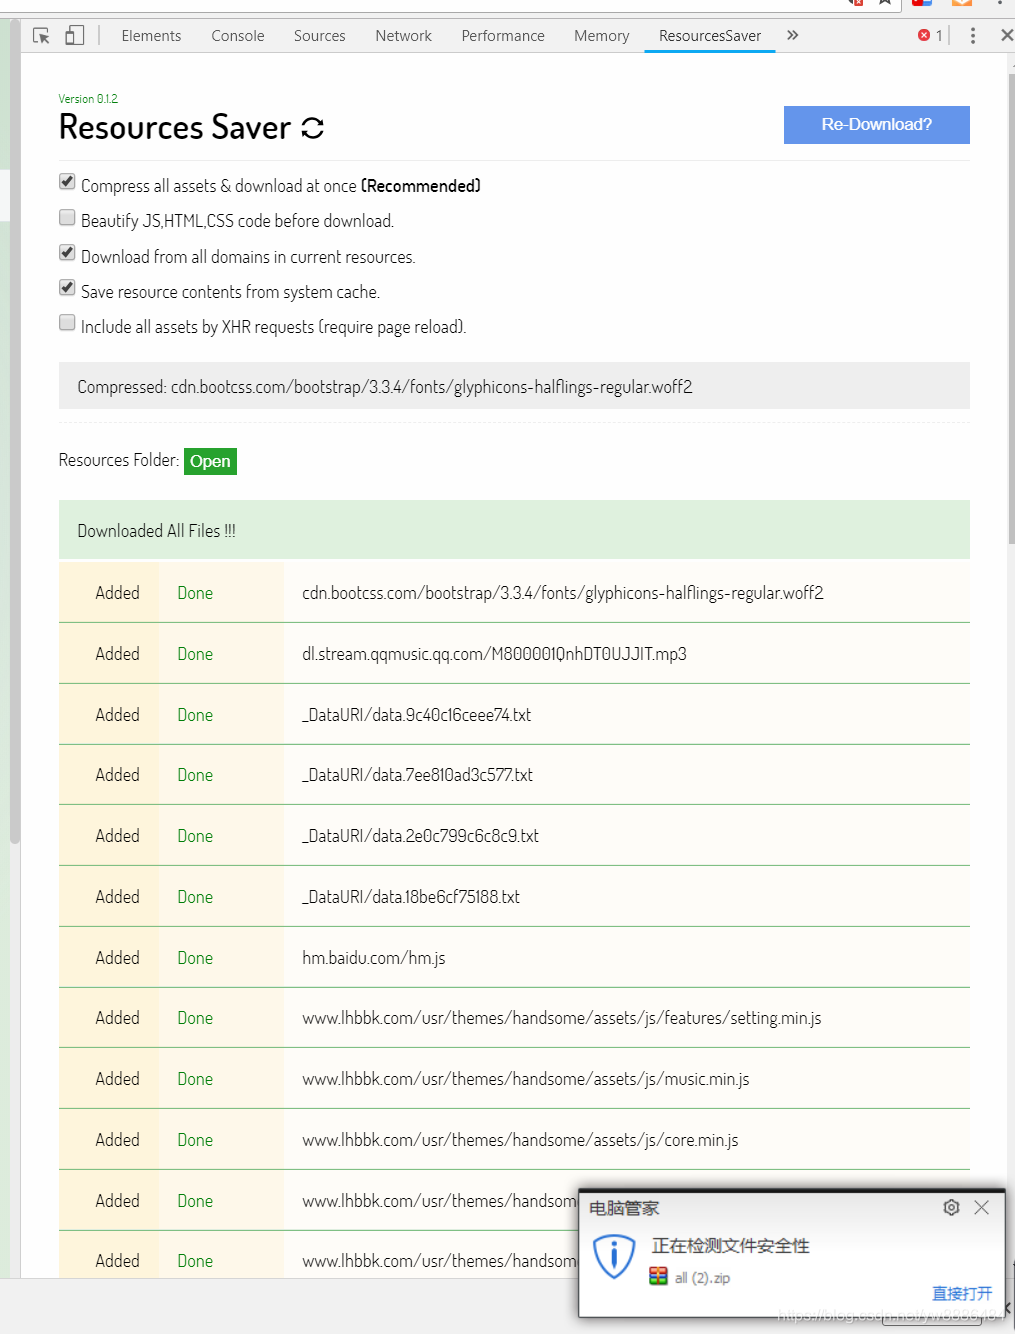
Task: Switch to the Memory tab
Action: coord(600,35)
